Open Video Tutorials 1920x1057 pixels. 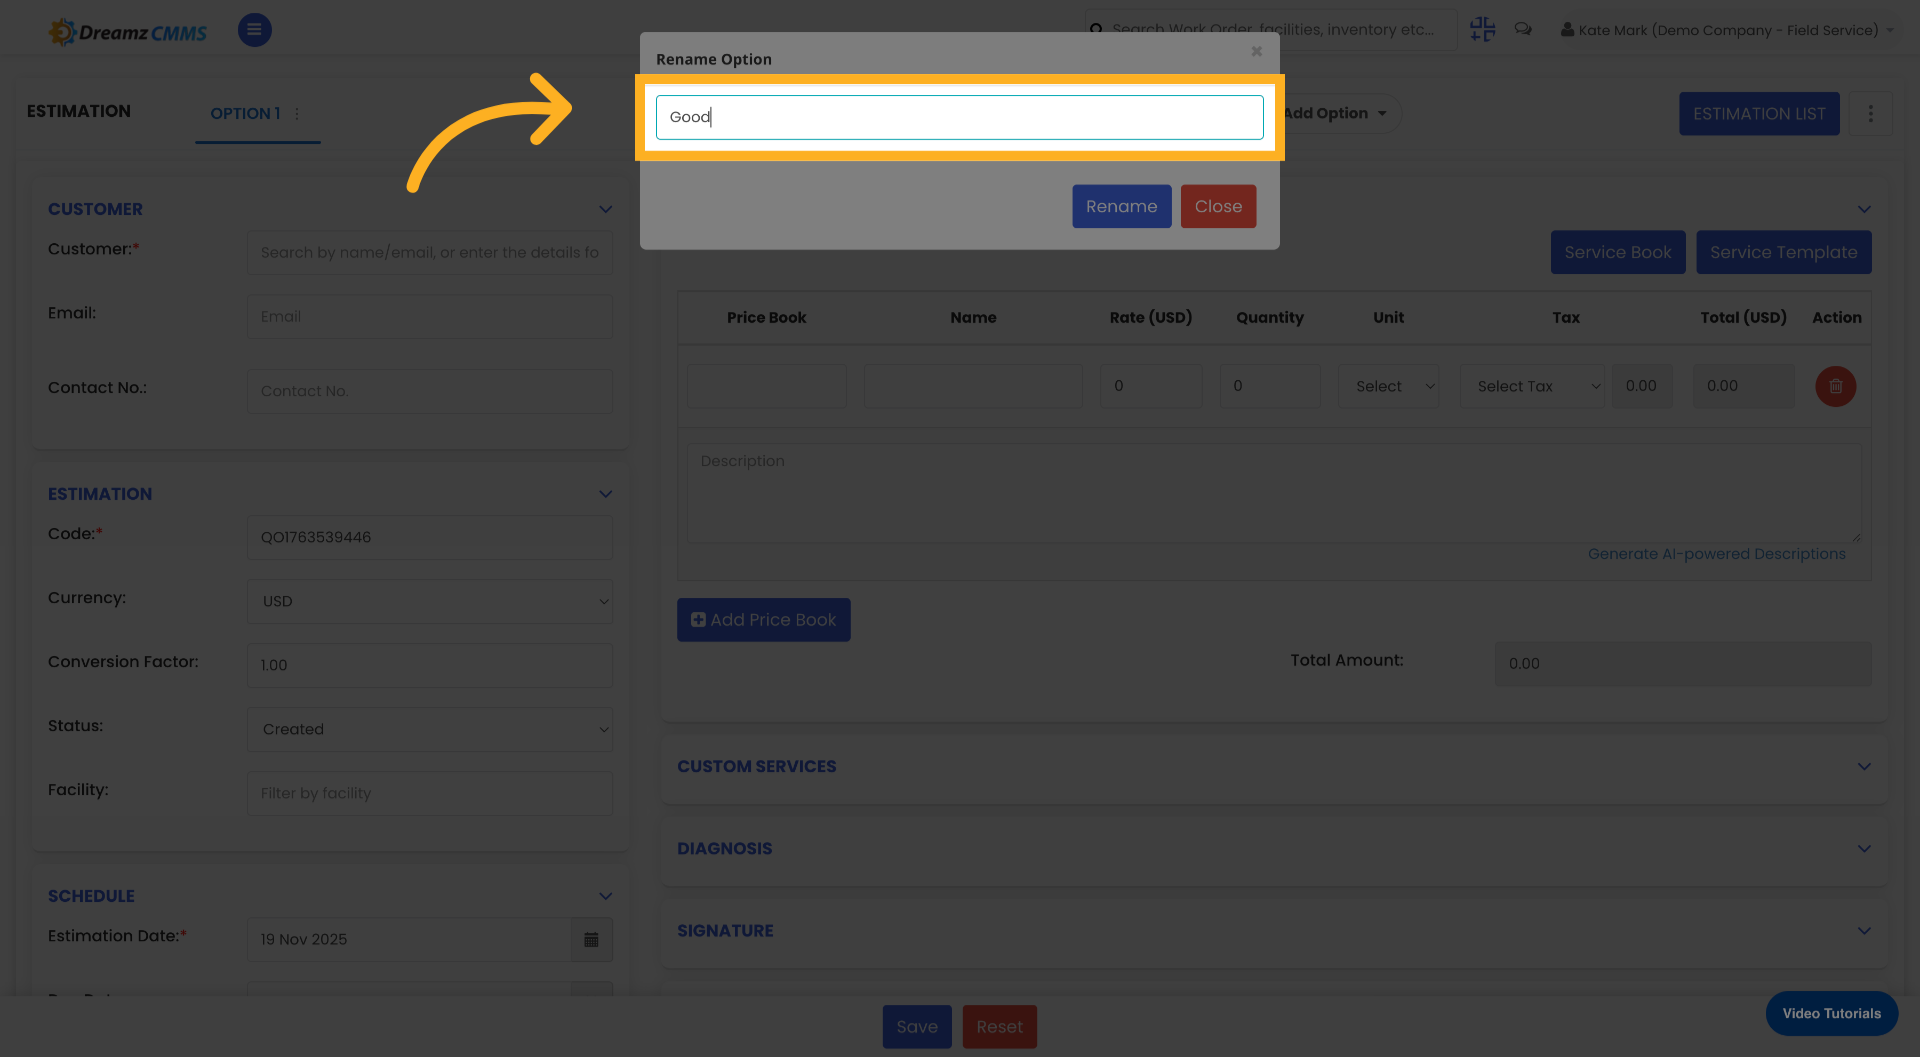tap(1831, 1013)
